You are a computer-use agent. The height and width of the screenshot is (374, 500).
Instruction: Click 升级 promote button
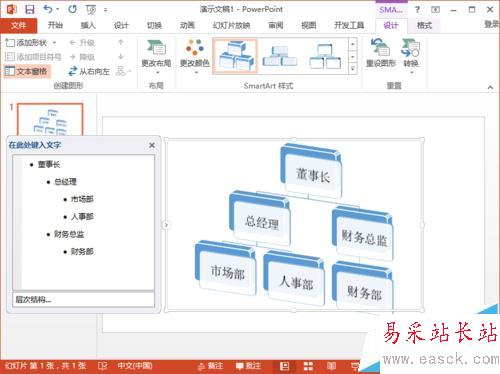pos(82,43)
